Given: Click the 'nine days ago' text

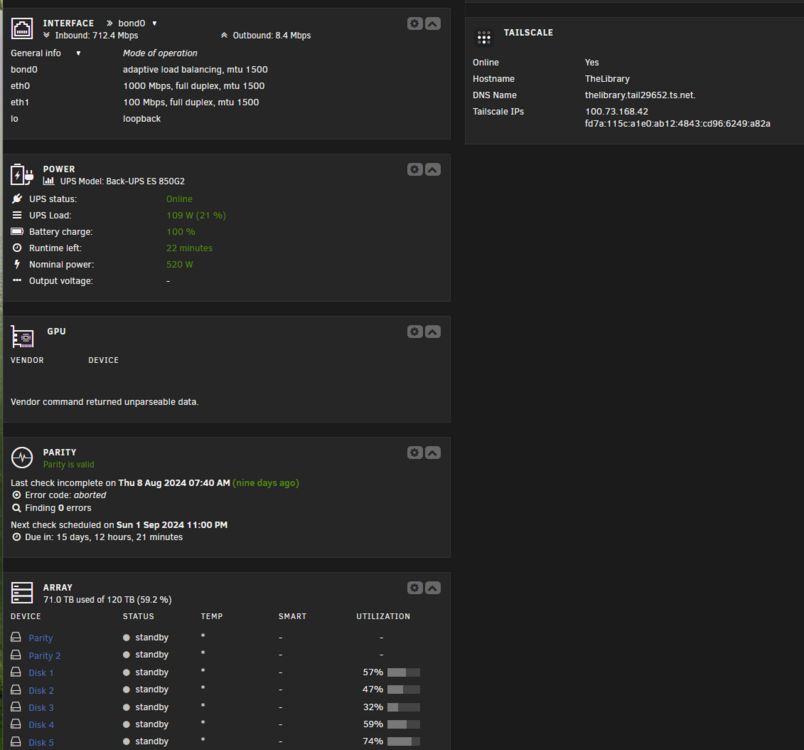Looking at the screenshot, I should pos(266,483).
